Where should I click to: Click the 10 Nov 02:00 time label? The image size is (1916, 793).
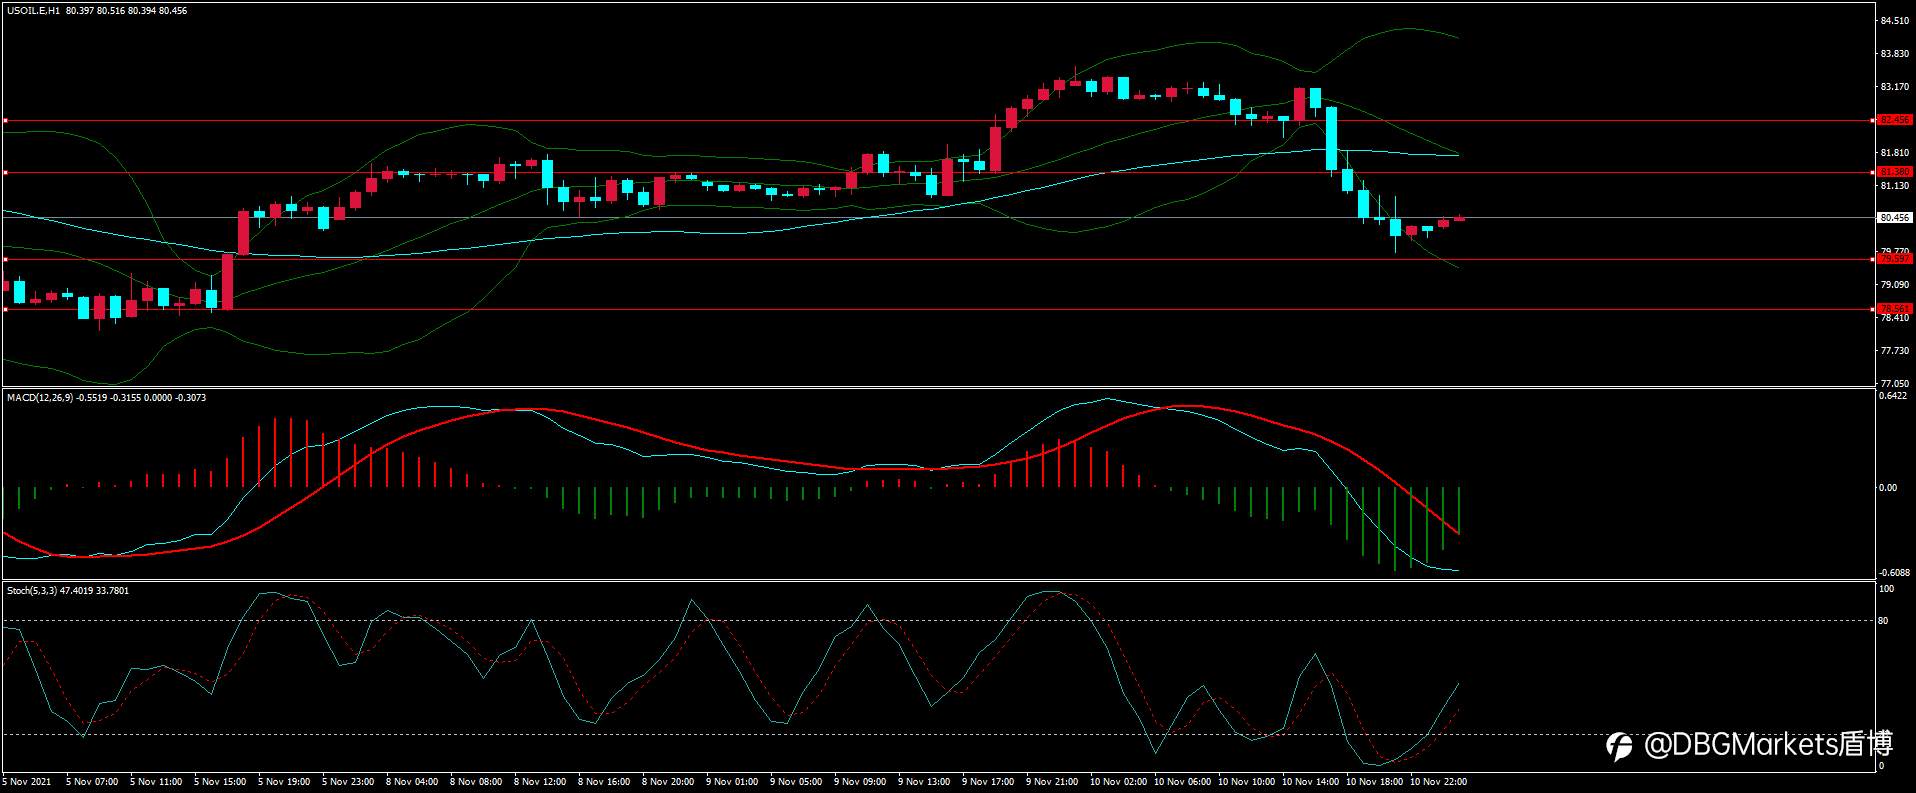point(1118,782)
